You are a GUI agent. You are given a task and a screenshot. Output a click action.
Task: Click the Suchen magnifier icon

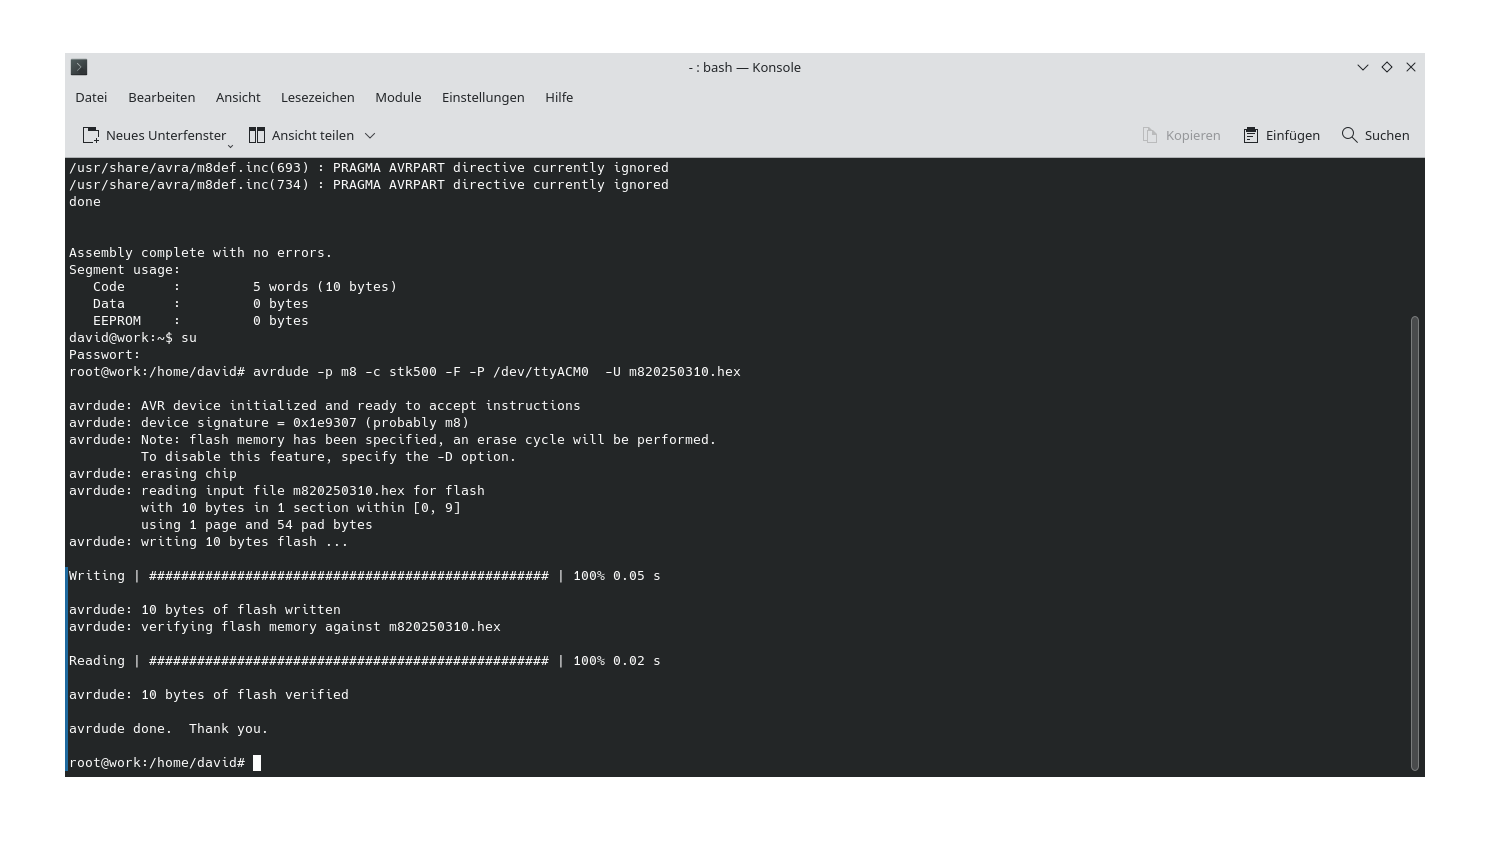coord(1349,134)
